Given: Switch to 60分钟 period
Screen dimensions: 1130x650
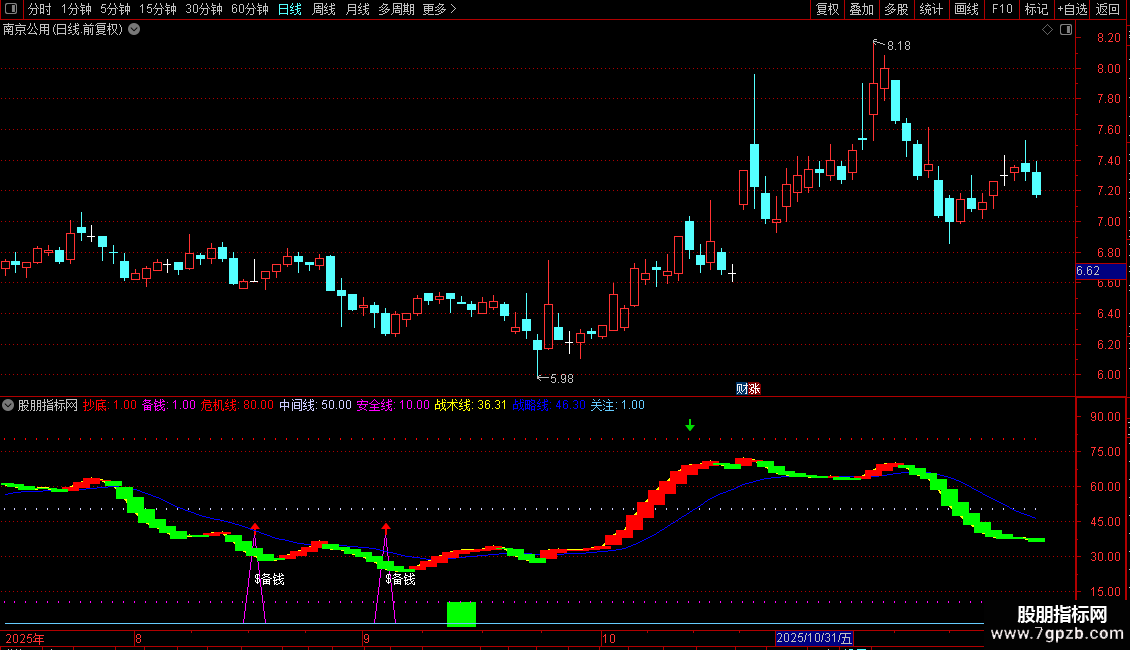Looking at the screenshot, I should click(250, 9).
